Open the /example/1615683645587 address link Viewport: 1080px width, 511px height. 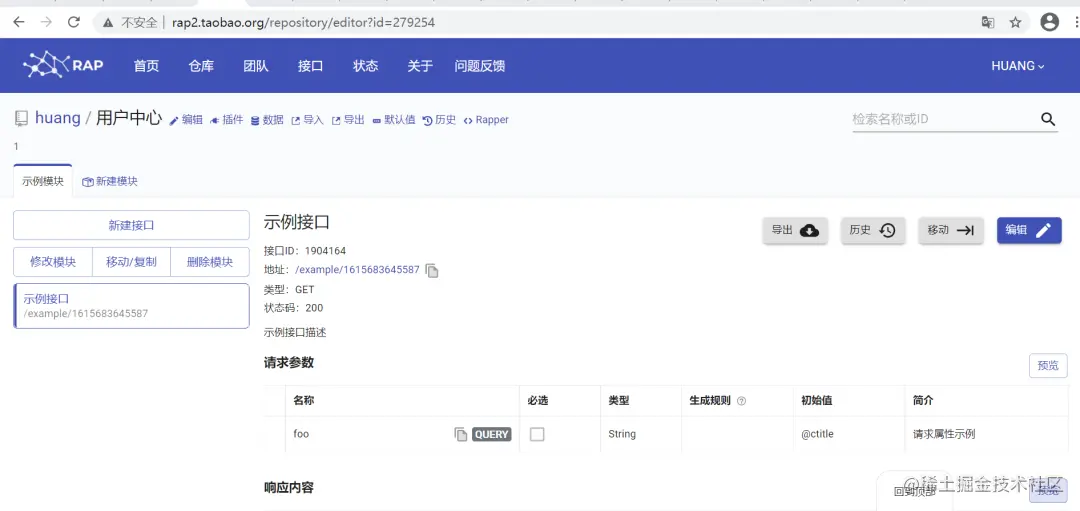357,270
